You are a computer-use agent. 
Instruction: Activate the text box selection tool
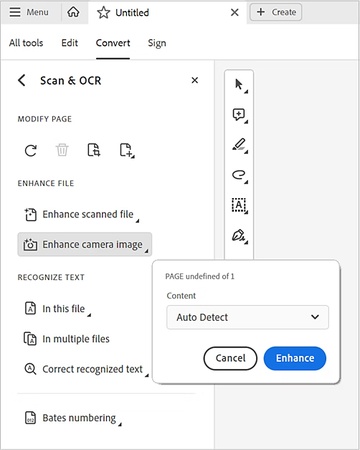click(239, 205)
